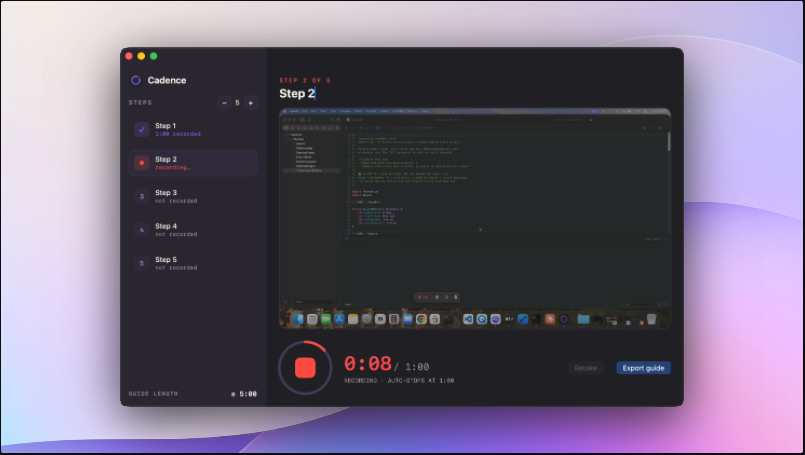805x455 pixels.
Task: Click 'RECORDING · AUTO-STOPS AT 1:00' status text
Action: (399, 381)
